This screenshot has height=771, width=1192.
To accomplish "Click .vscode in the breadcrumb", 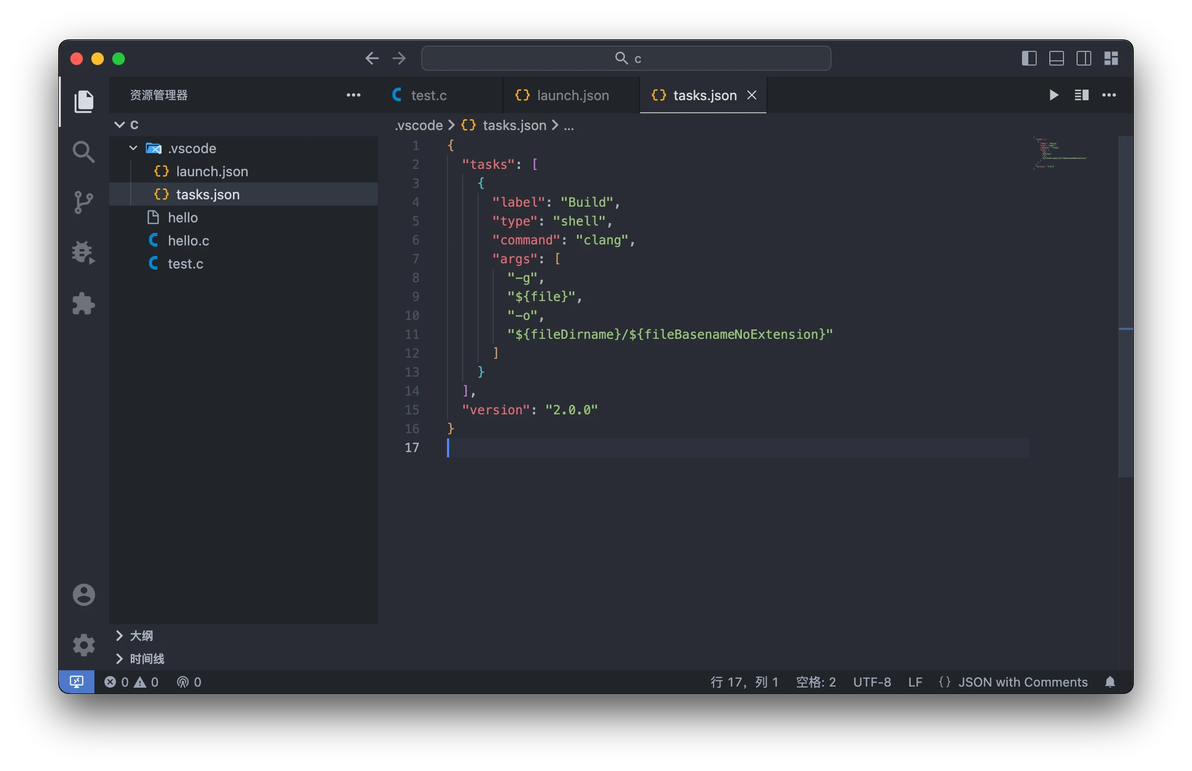I will click(x=419, y=125).
